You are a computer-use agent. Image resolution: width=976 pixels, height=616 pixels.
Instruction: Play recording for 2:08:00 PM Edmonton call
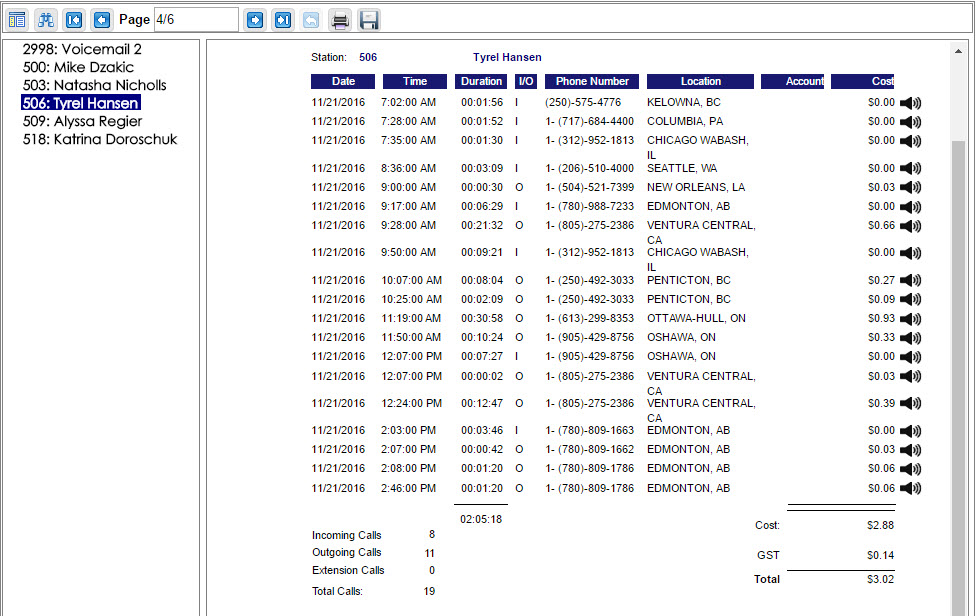click(910, 469)
